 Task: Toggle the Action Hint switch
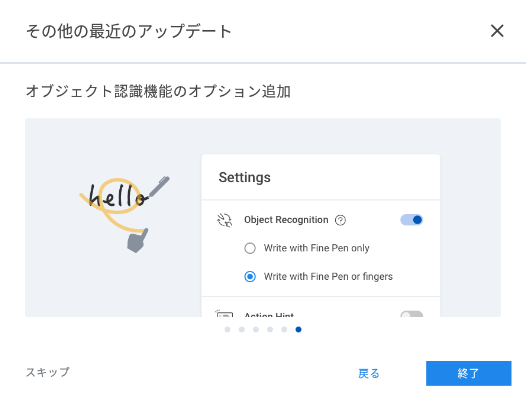[x=412, y=314]
